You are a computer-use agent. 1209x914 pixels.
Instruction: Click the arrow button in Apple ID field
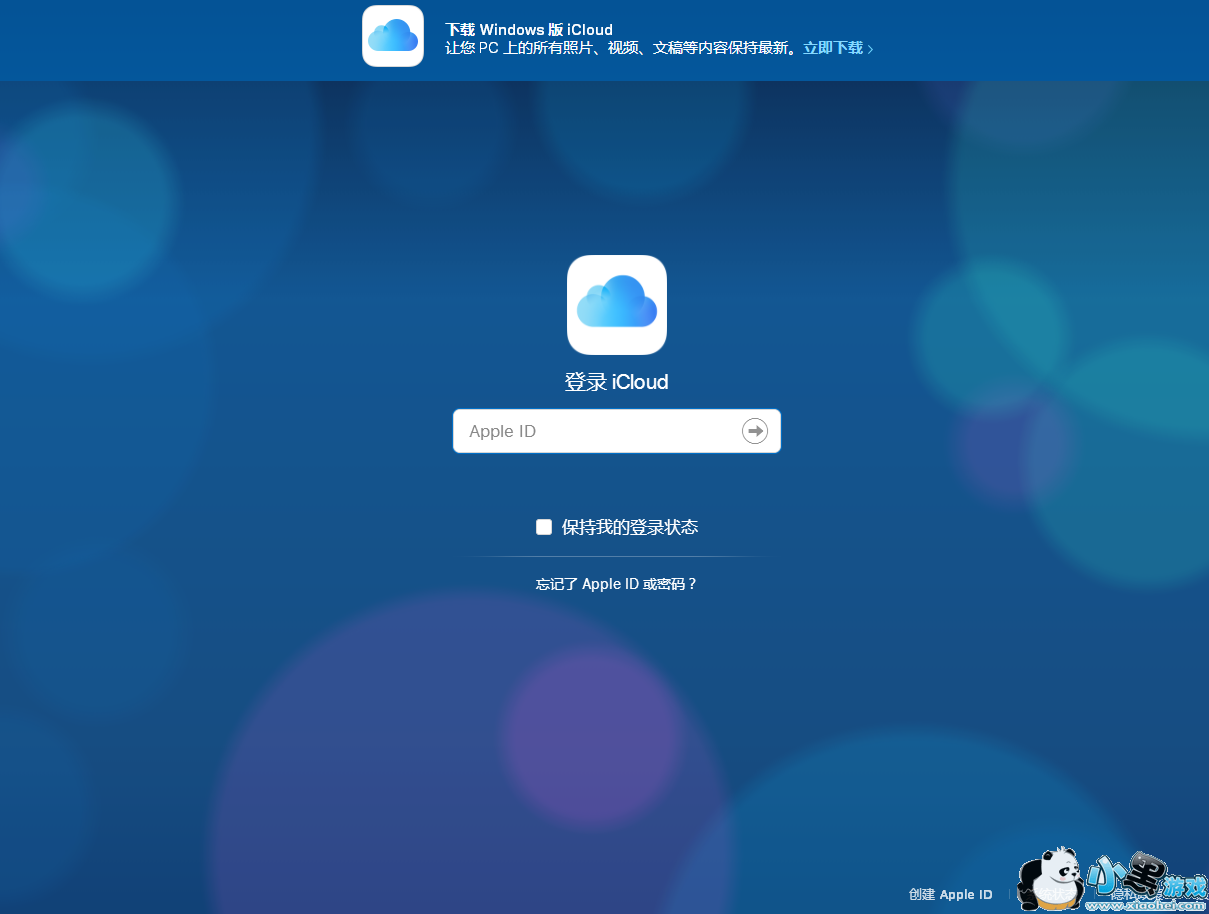(x=754, y=431)
